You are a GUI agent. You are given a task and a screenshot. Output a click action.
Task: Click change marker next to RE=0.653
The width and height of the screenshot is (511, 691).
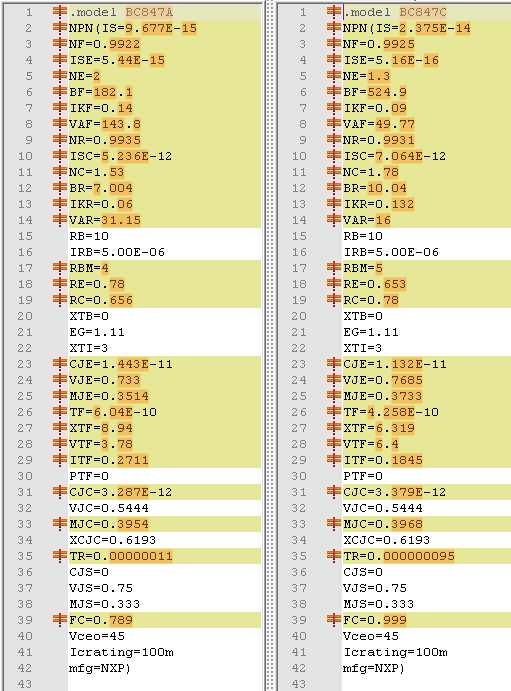click(334, 284)
